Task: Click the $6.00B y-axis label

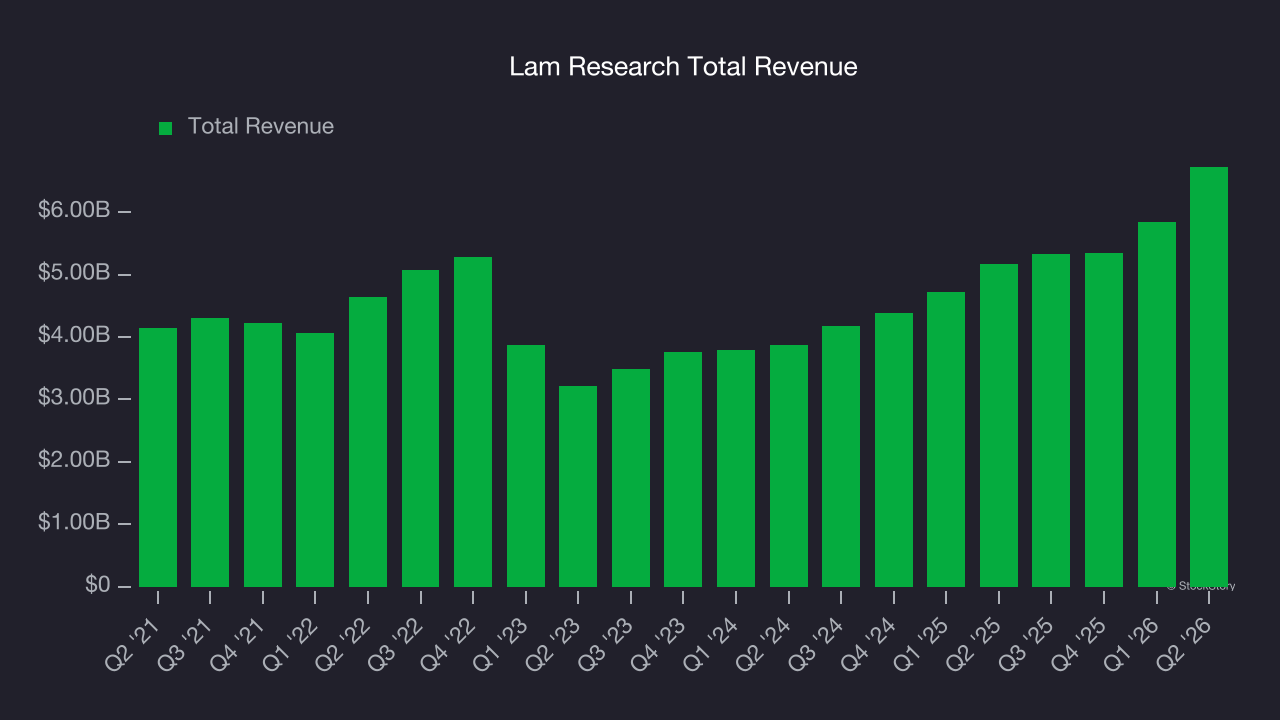Action: pos(74,211)
